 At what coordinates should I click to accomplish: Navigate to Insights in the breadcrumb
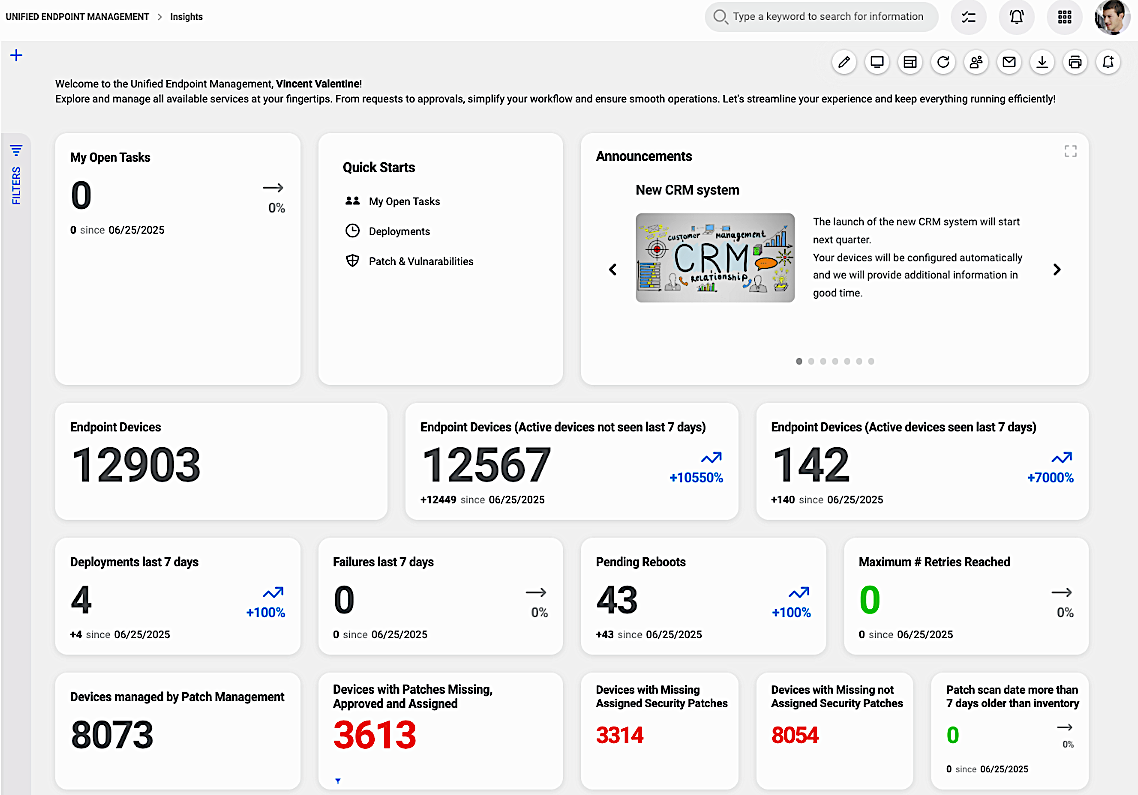coord(186,17)
